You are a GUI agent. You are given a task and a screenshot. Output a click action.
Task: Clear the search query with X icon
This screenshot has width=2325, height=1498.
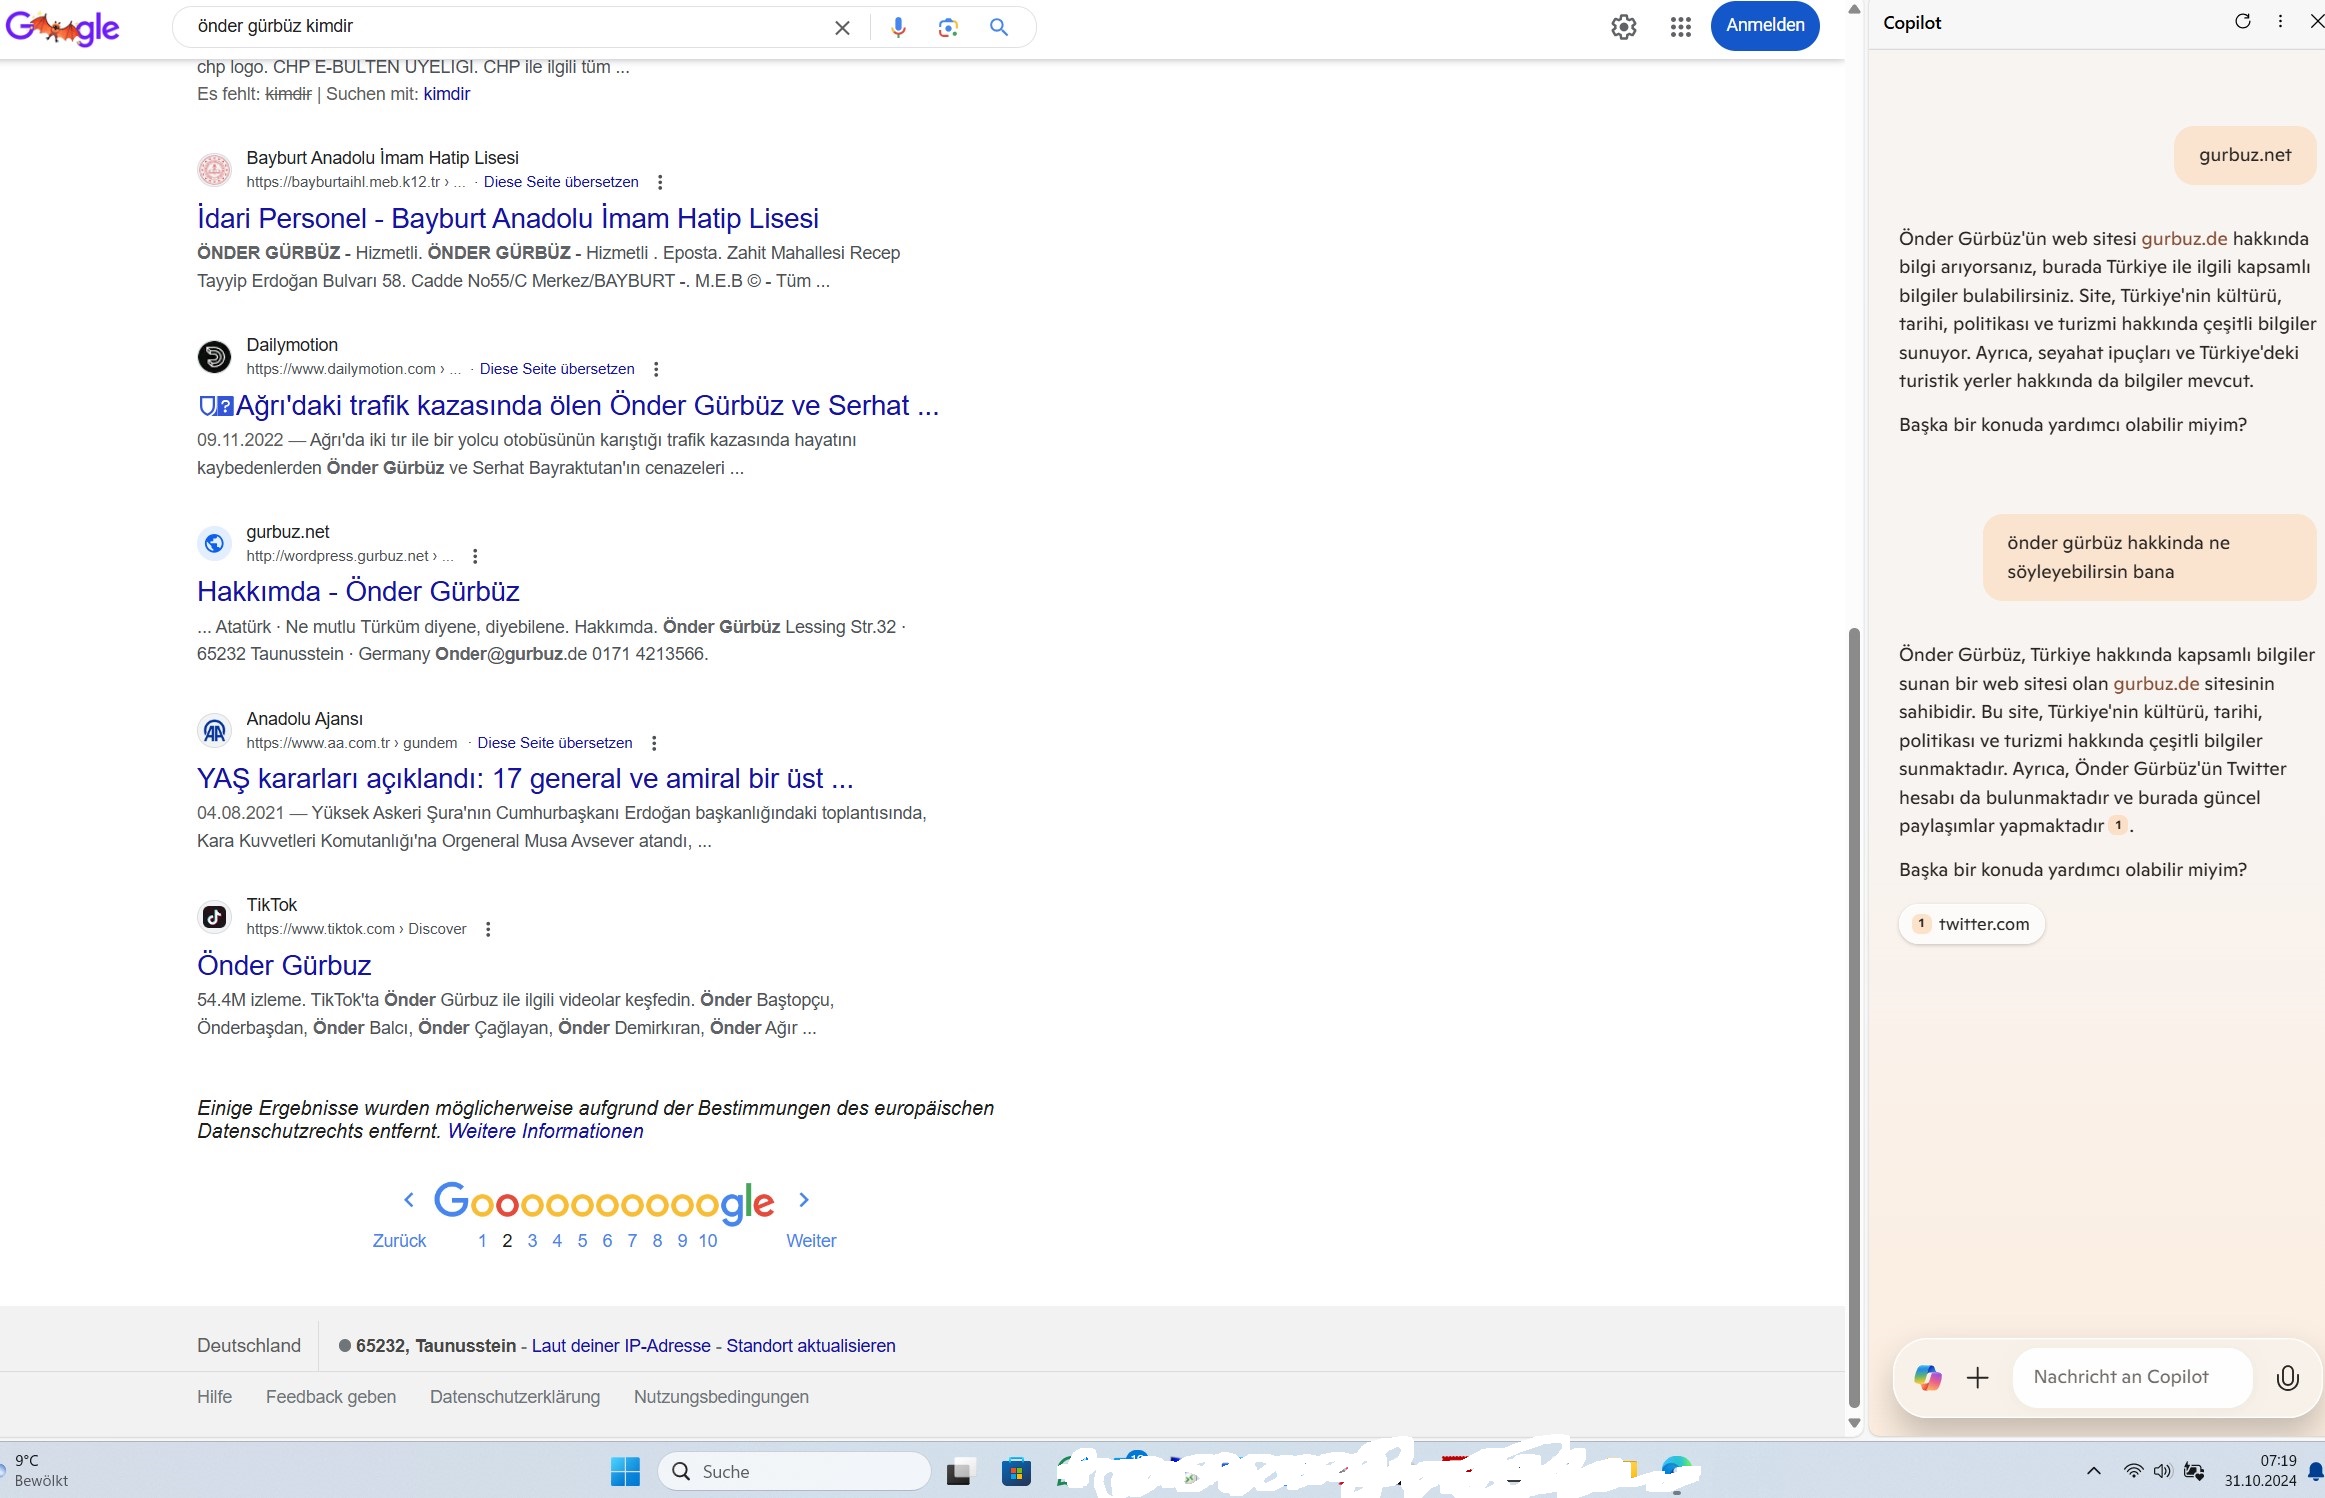tap(842, 27)
